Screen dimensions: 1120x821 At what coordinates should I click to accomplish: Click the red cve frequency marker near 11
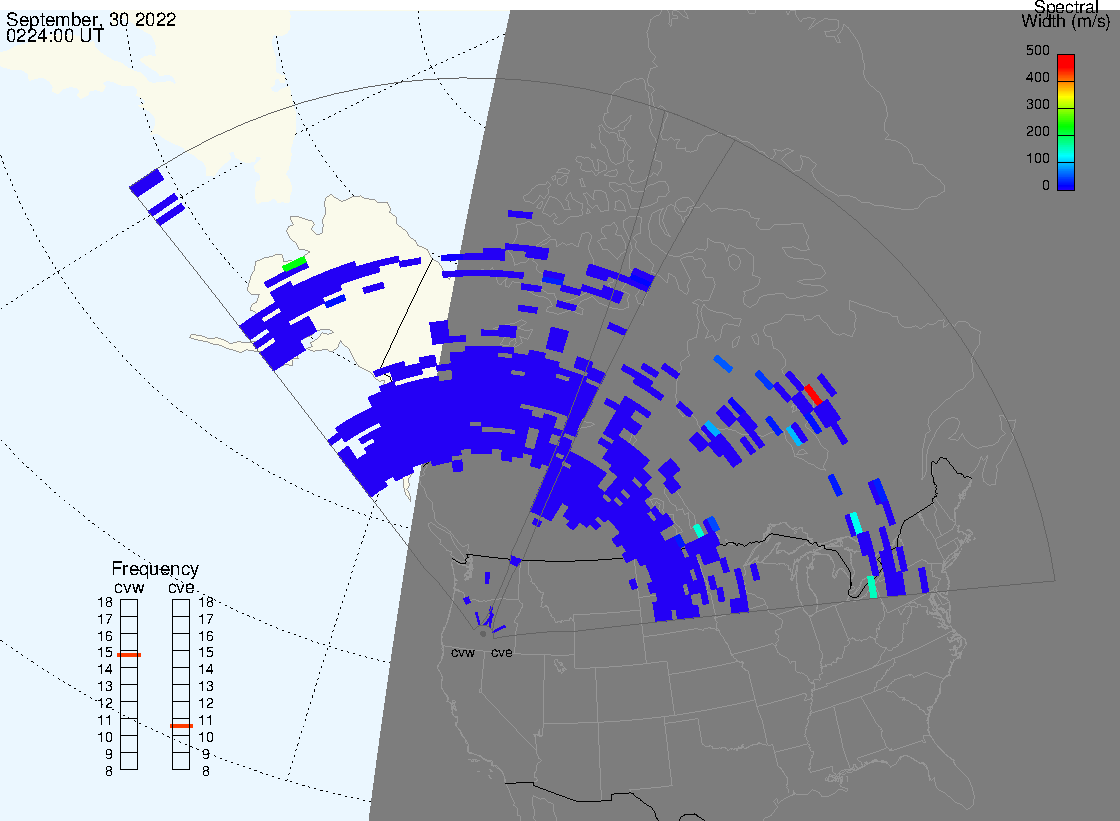click(181, 726)
